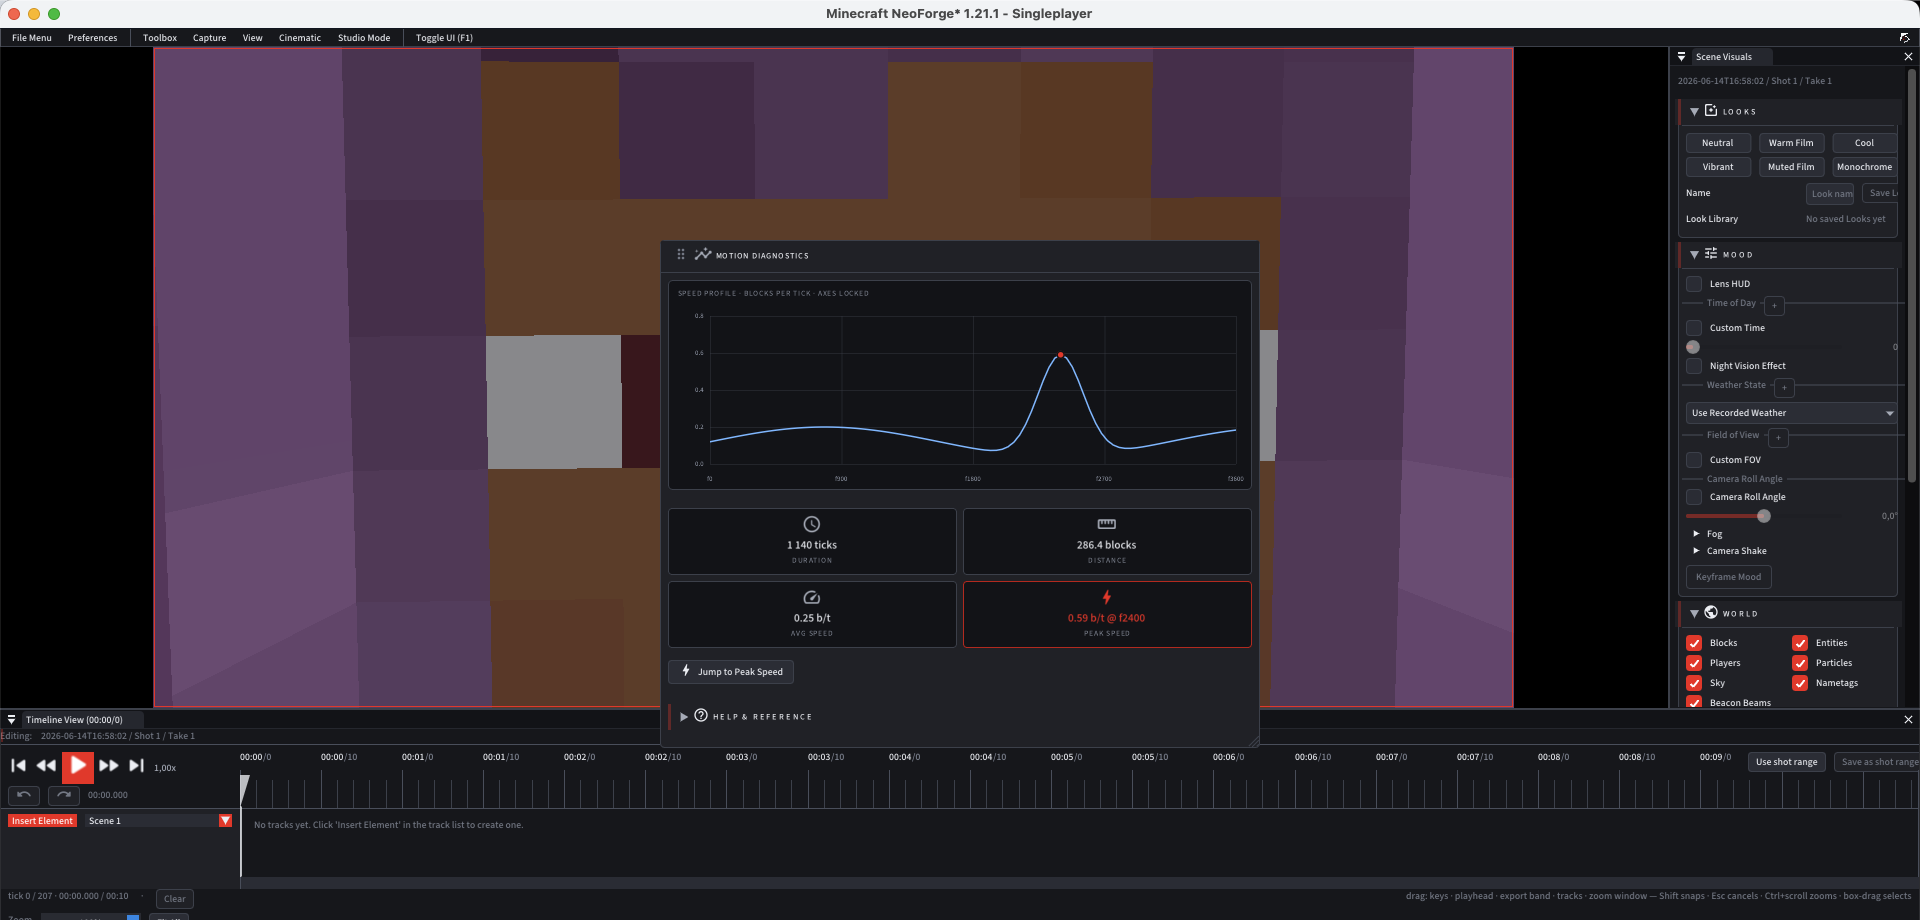The height and width of the screenshot is (920, 1920).
Task: Click the Insert Element button
Action: 42,821
